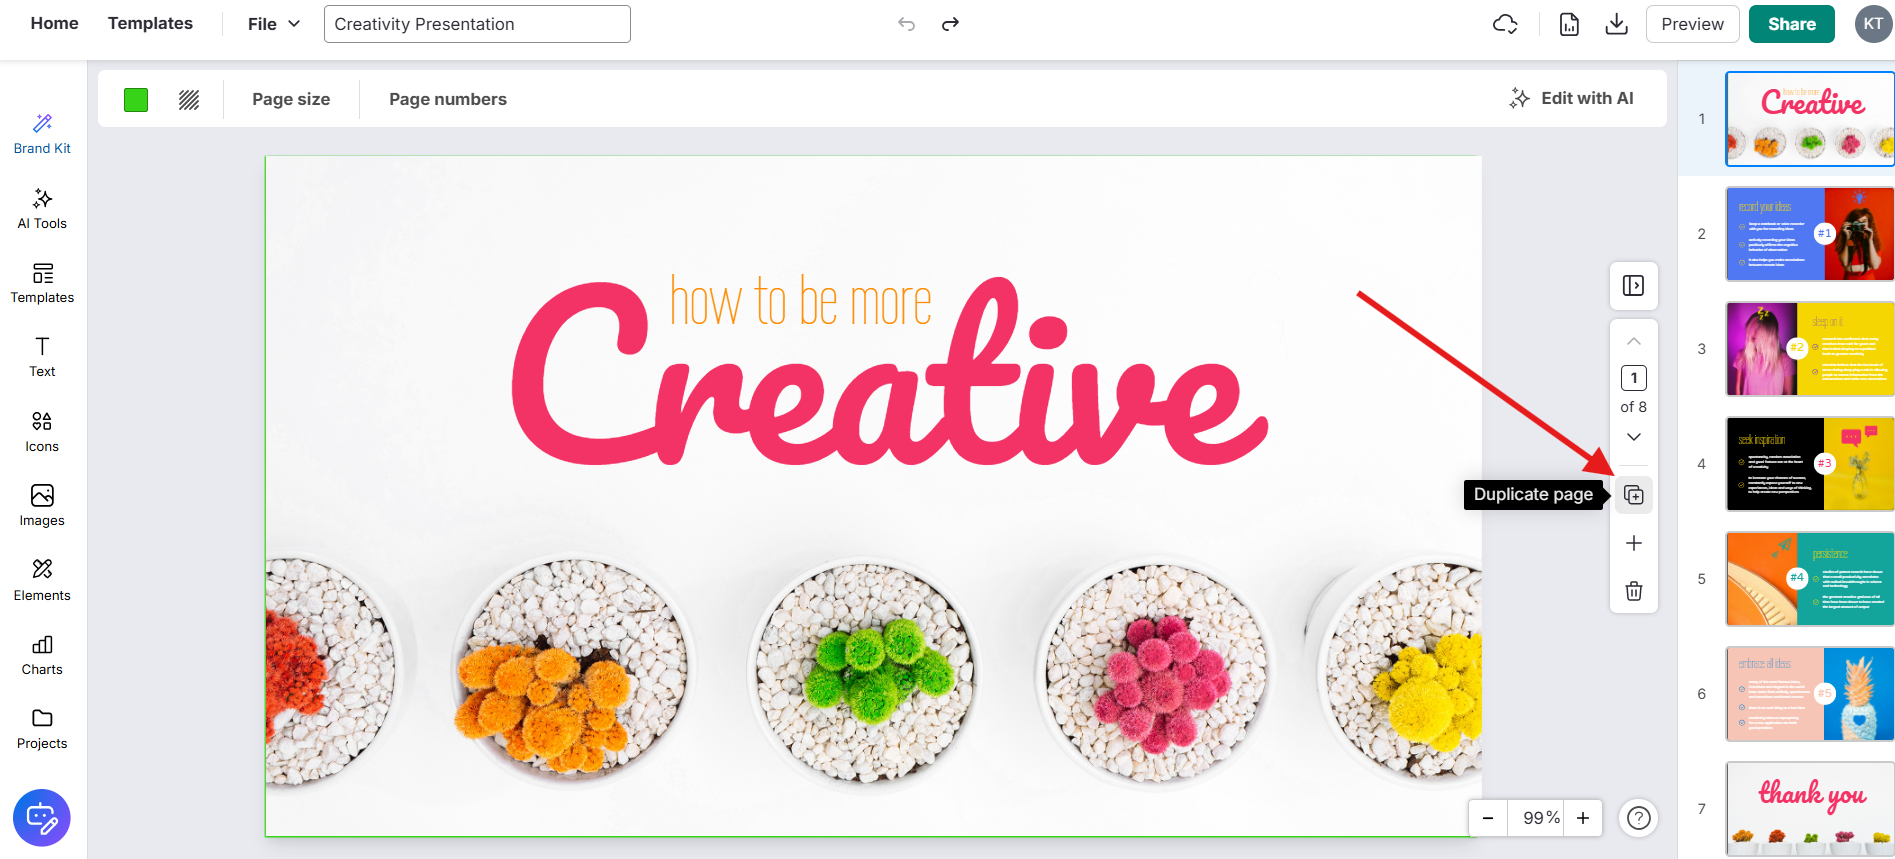Click the download icon in the top bar
The width and height of the screenshot is (1895, 859).
click(1616, 24)
